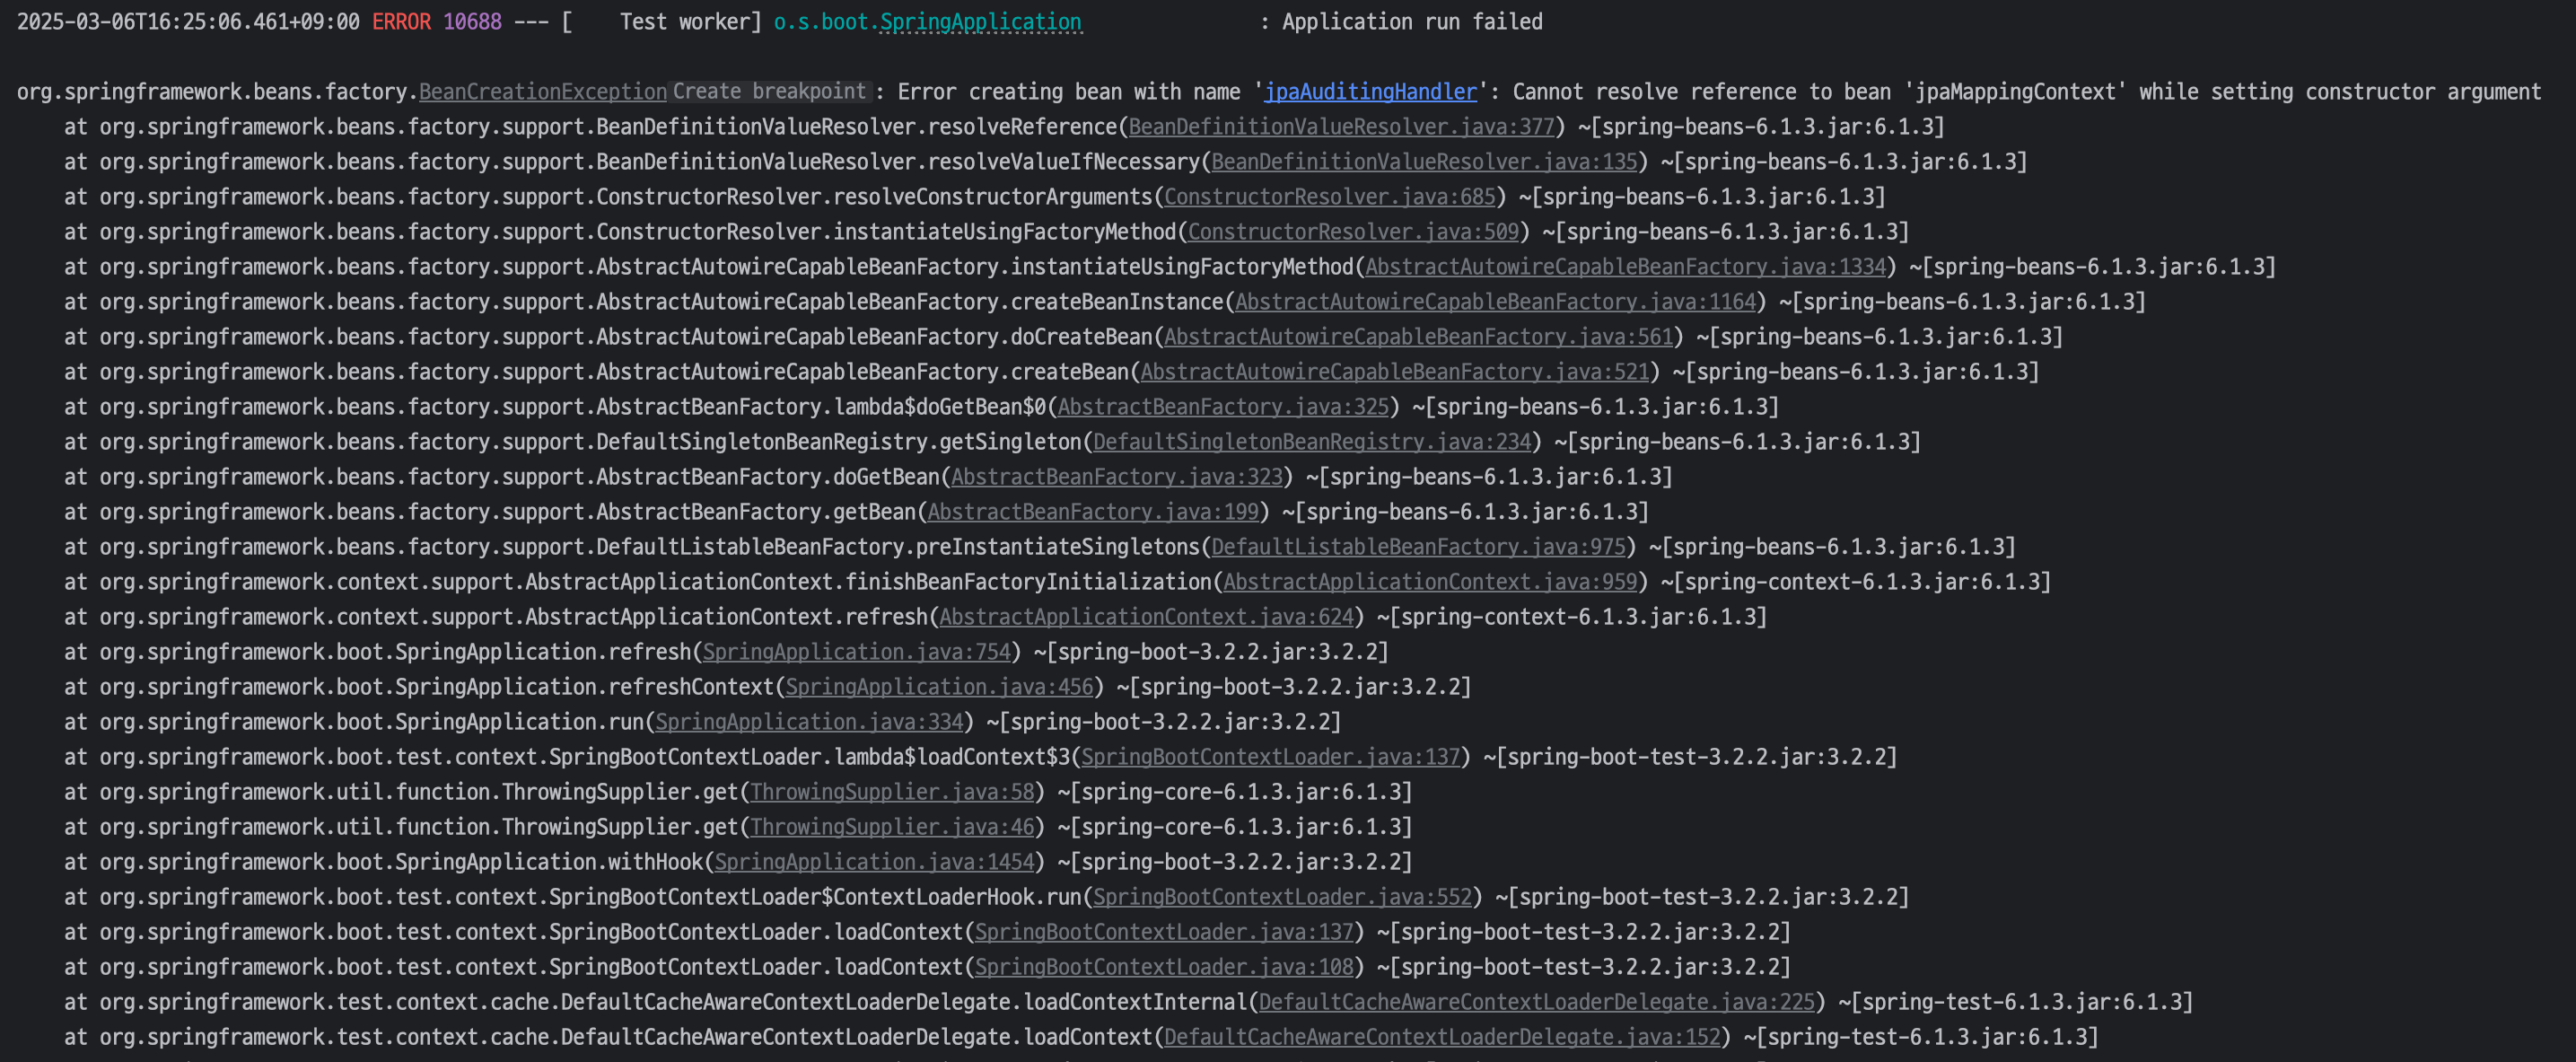Jump to DefaultCacheAwareContextLoaderDelegate.java:225
Screen dimensions: 2576x1062
pyautogui.click(x=1536, y=1002)
